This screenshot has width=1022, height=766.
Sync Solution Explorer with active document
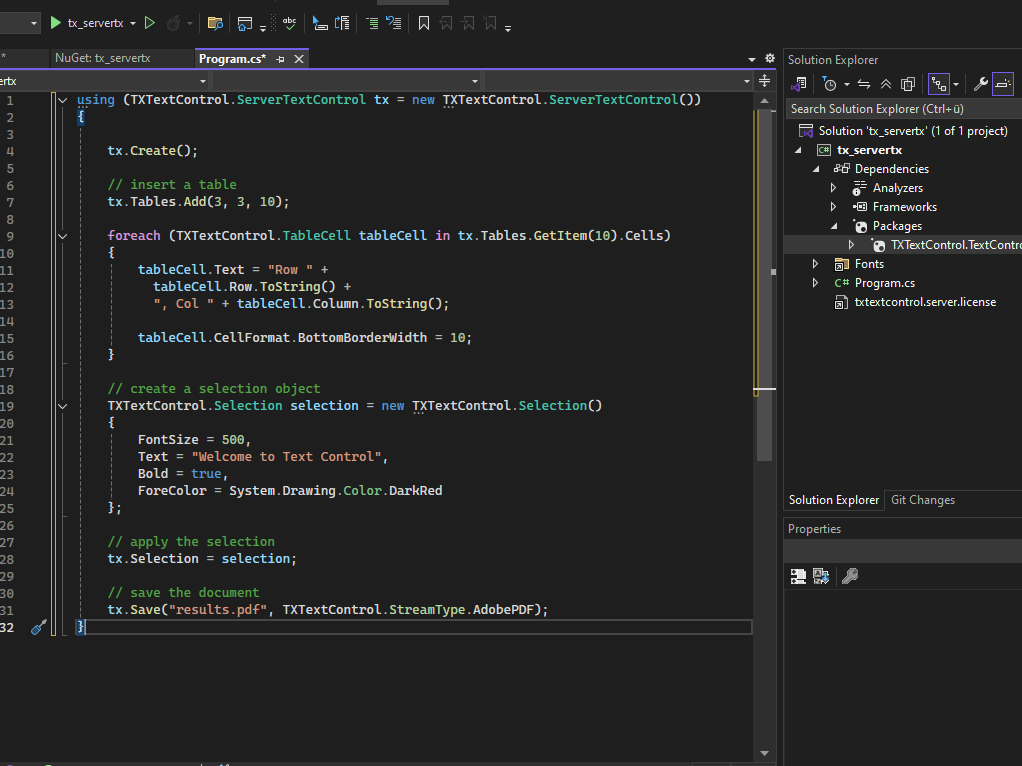tap(864, 84)
